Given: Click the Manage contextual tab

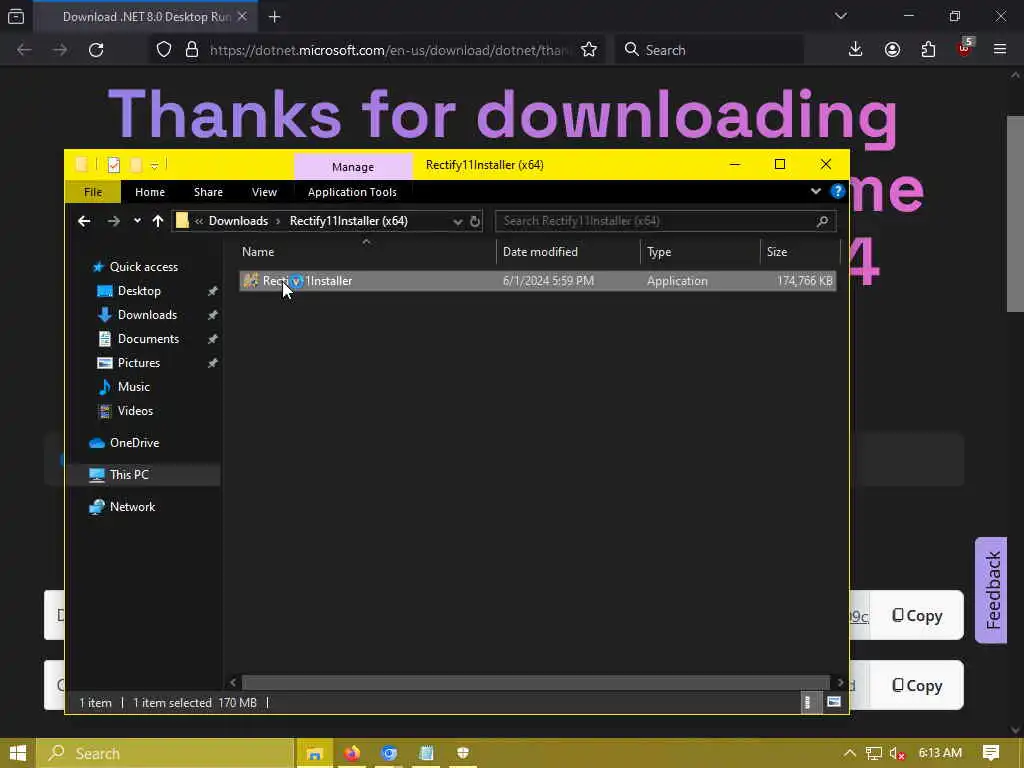Looking at the screenshot, I should (353, 167).
